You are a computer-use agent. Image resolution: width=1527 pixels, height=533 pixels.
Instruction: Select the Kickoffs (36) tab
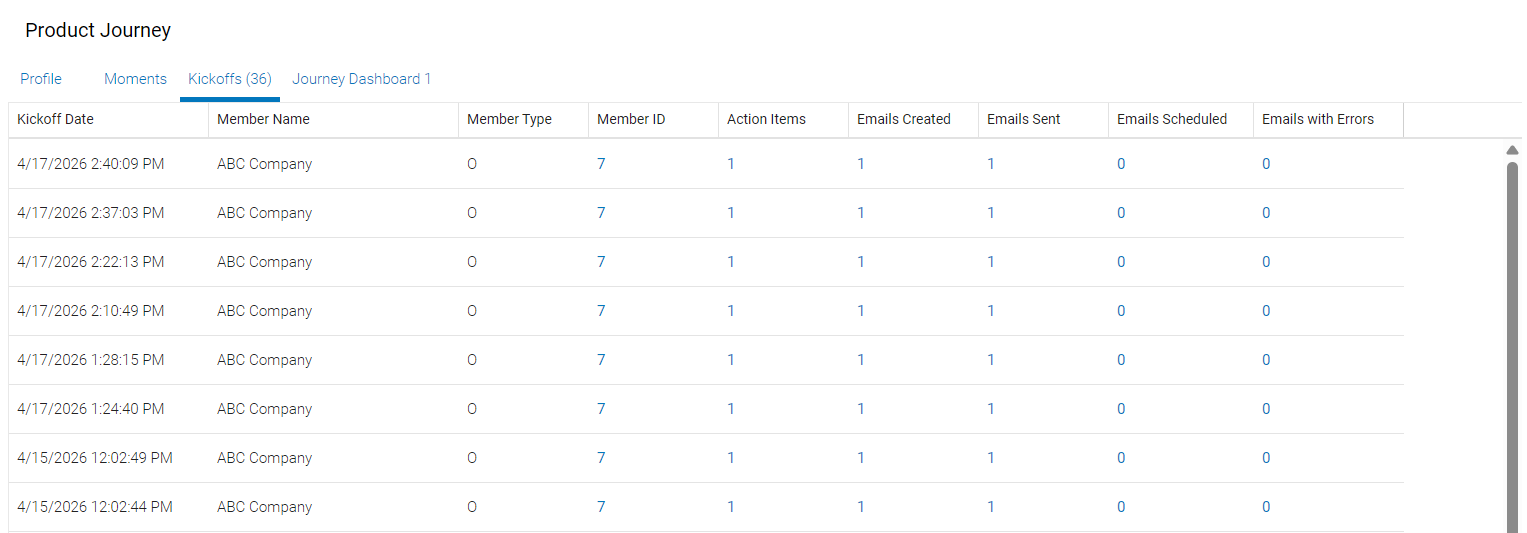(230, 79)
